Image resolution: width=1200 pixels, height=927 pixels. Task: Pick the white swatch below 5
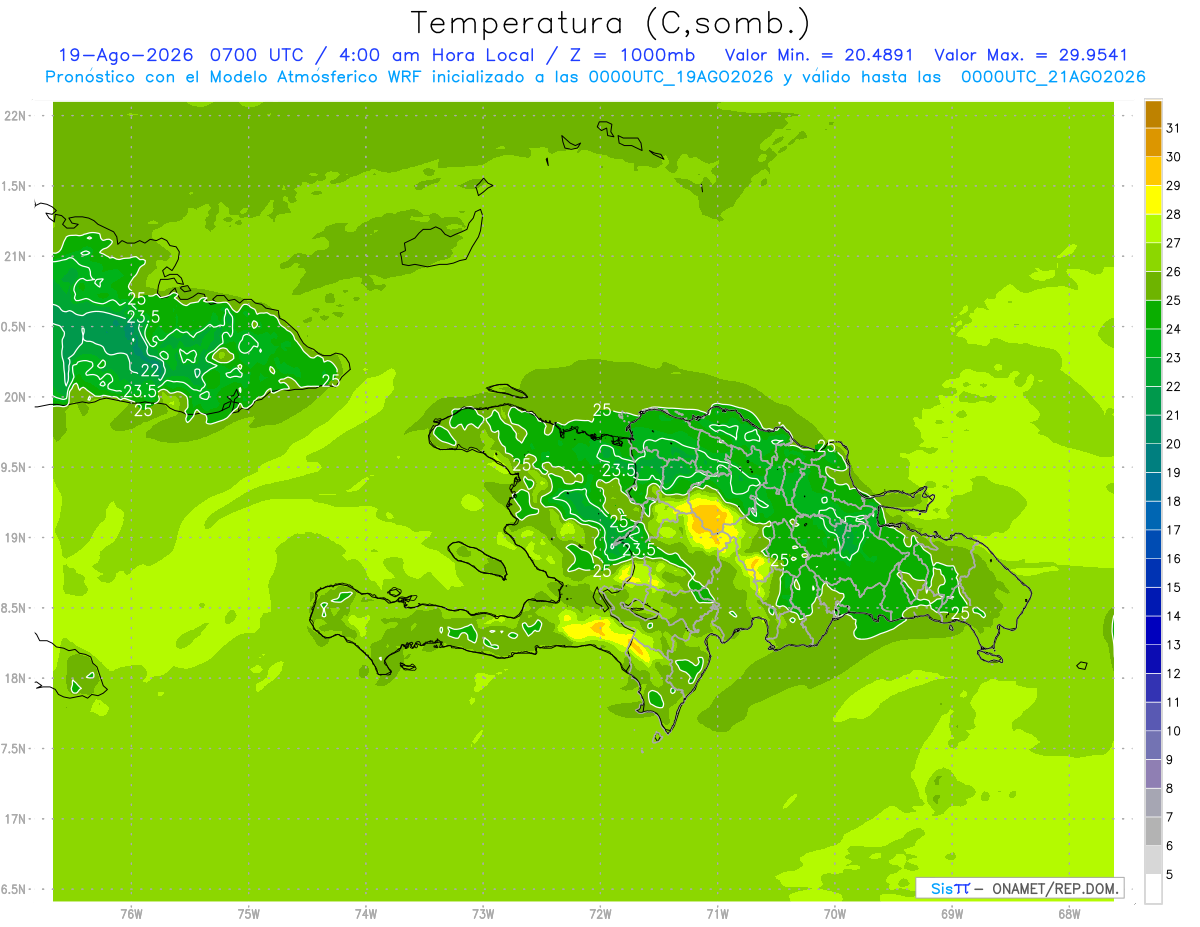point(1153,889)
